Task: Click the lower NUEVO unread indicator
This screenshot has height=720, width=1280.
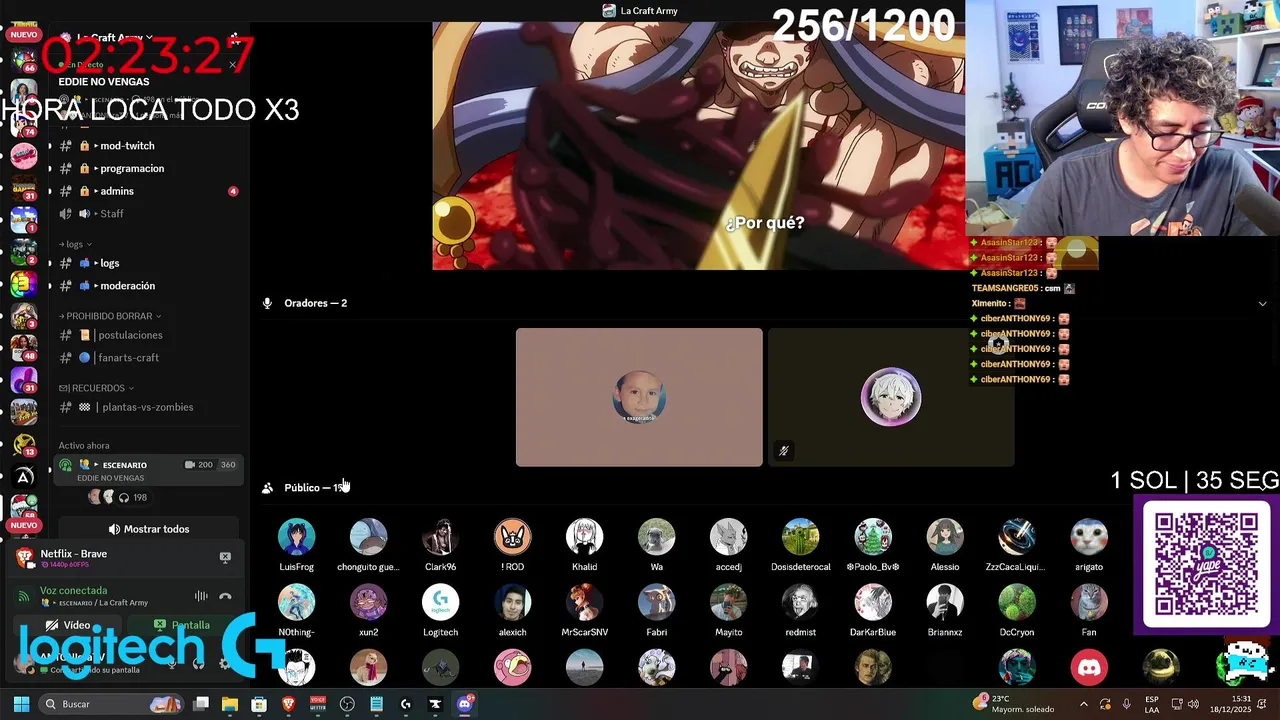Action: click(23, 525)
